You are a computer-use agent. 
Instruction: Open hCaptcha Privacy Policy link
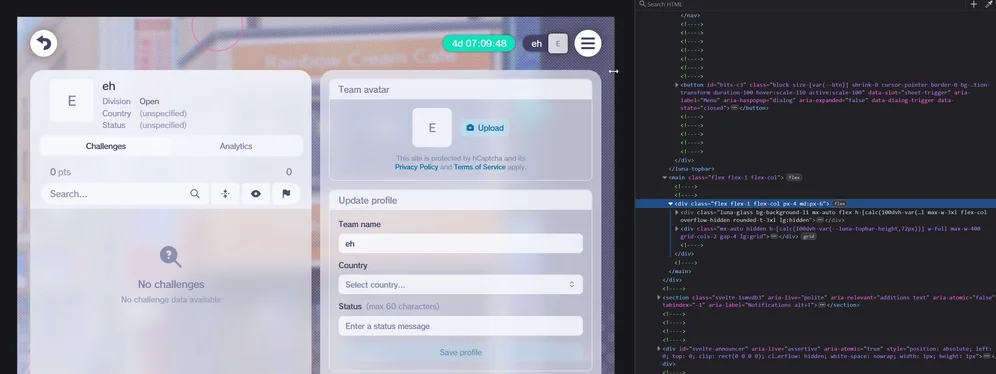pos(416,167)
